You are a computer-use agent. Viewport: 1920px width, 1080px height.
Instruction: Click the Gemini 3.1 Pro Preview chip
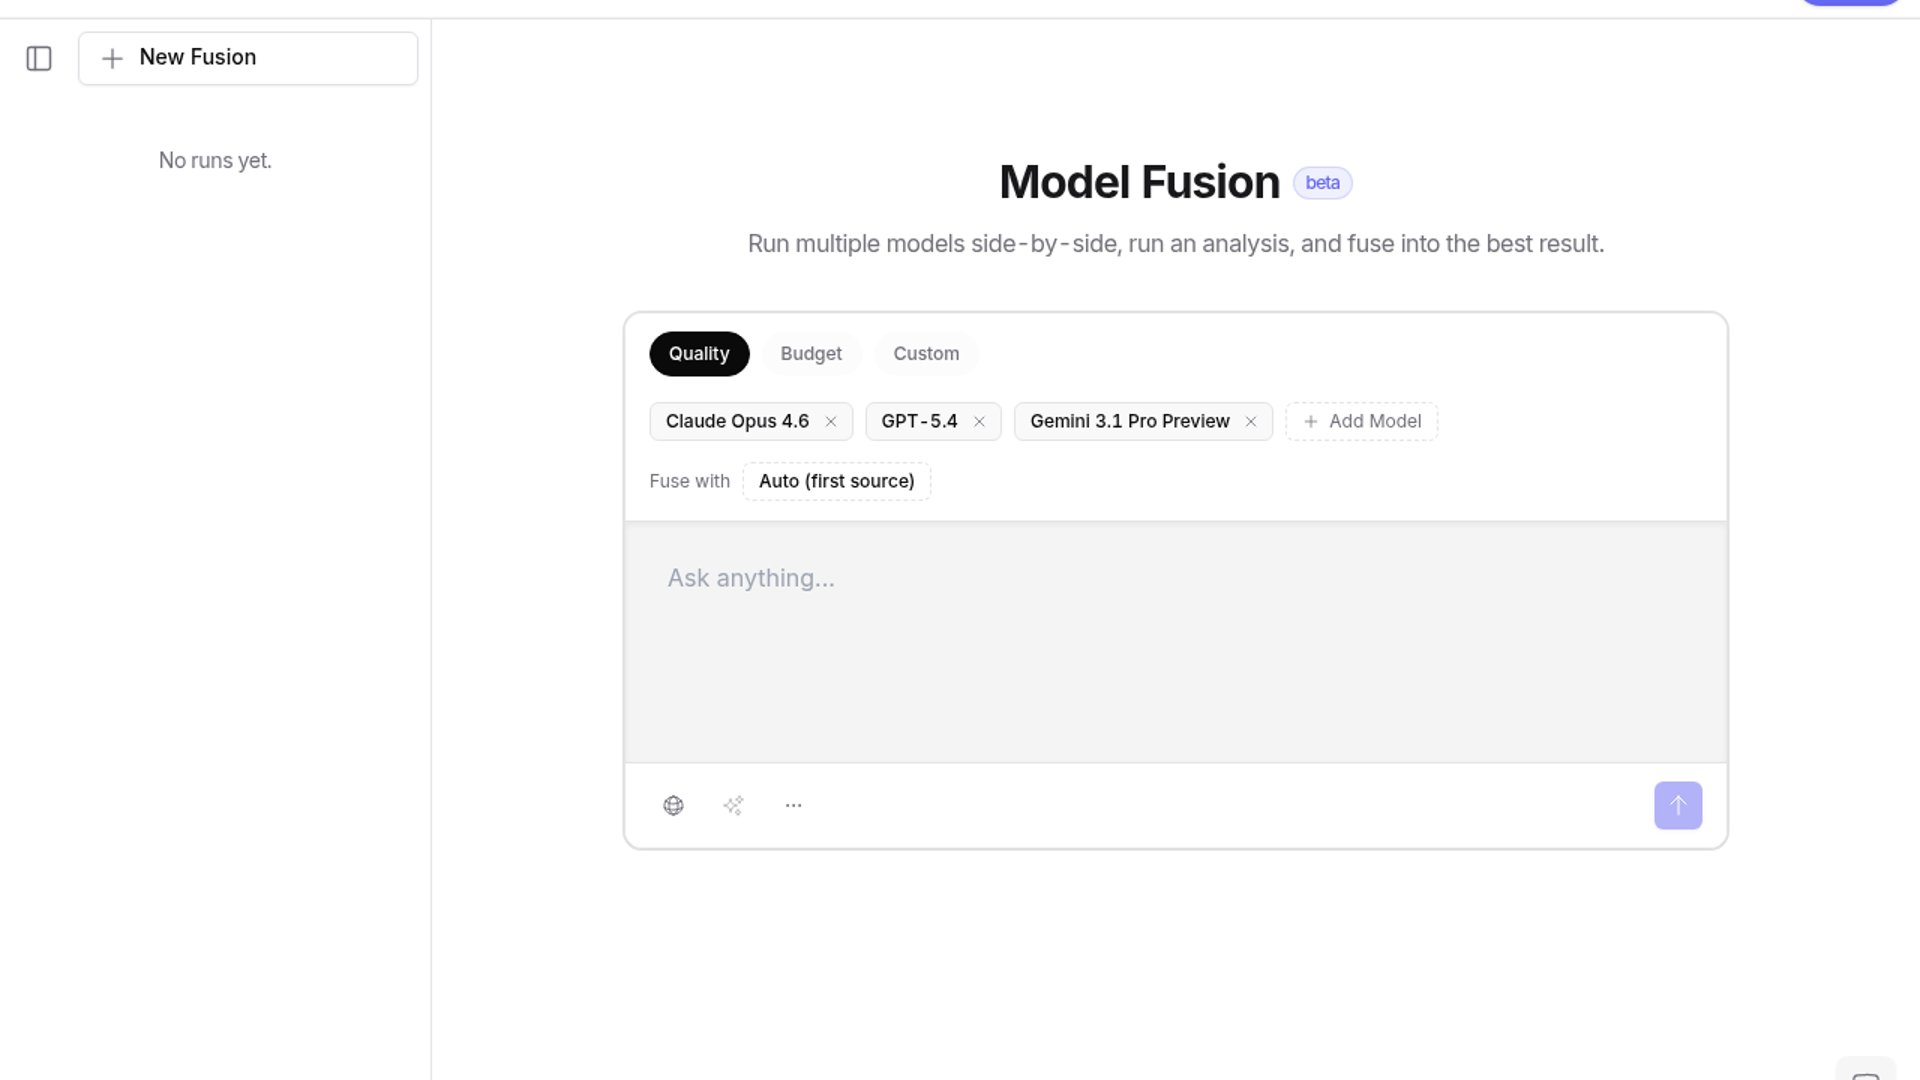coord(1129,422)
